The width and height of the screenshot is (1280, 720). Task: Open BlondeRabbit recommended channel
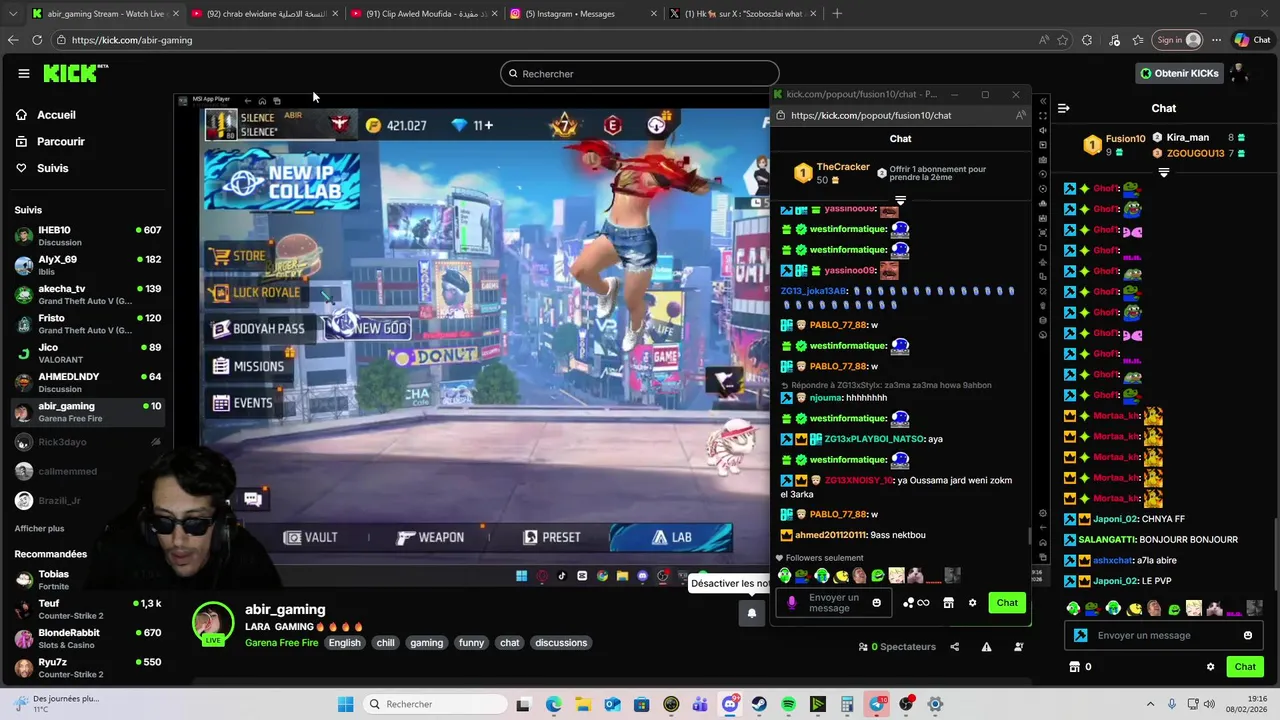click(x=88, y=638)
